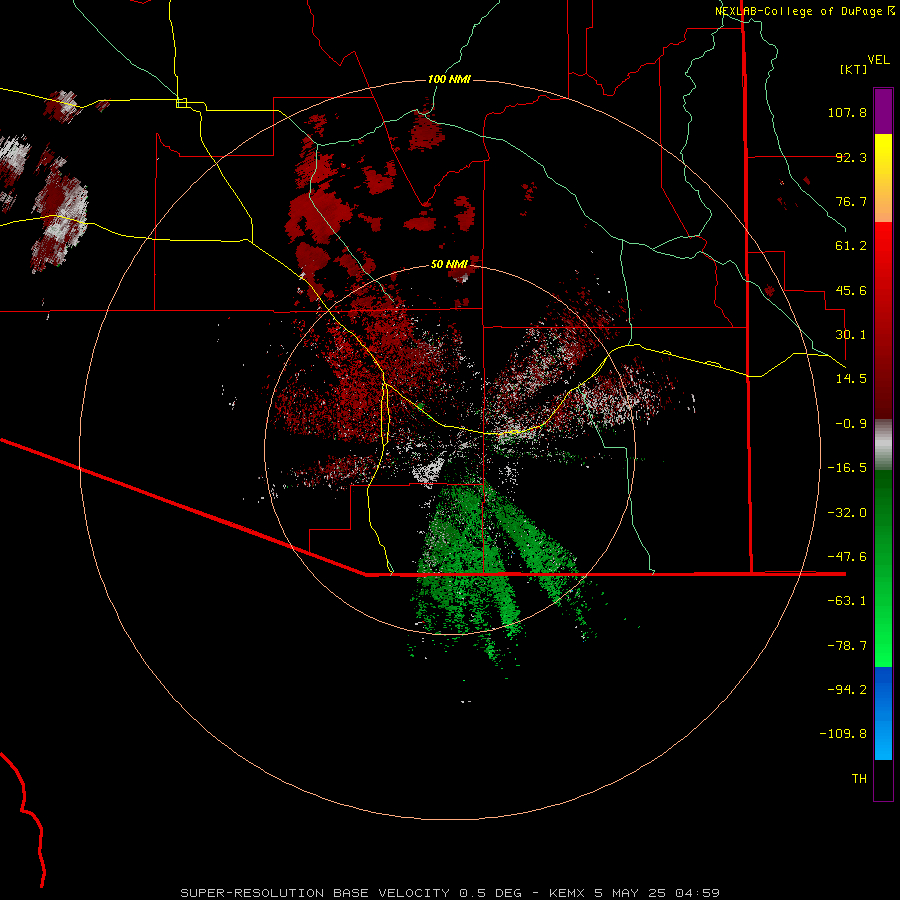
Task: Click the -109.8 velocity scale value
Action: 843,734
